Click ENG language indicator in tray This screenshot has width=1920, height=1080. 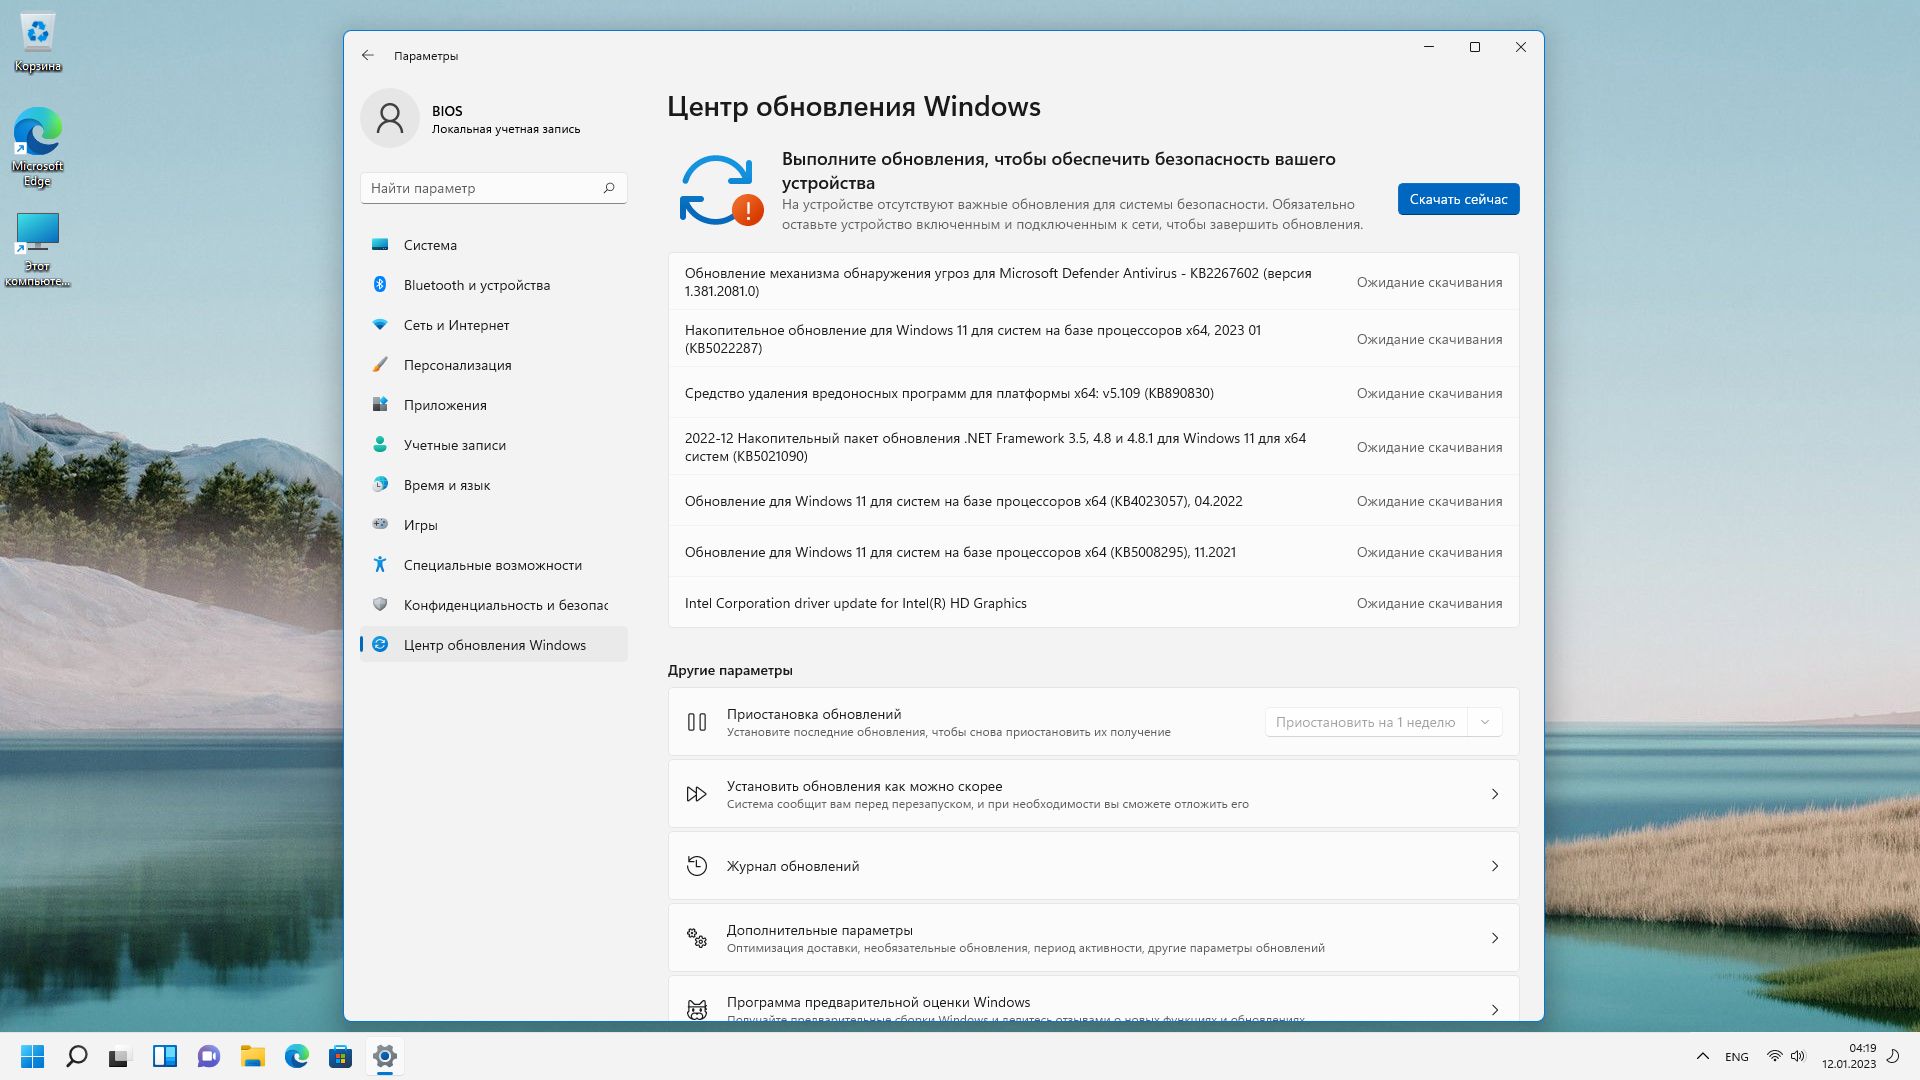click(1737, 1057)
